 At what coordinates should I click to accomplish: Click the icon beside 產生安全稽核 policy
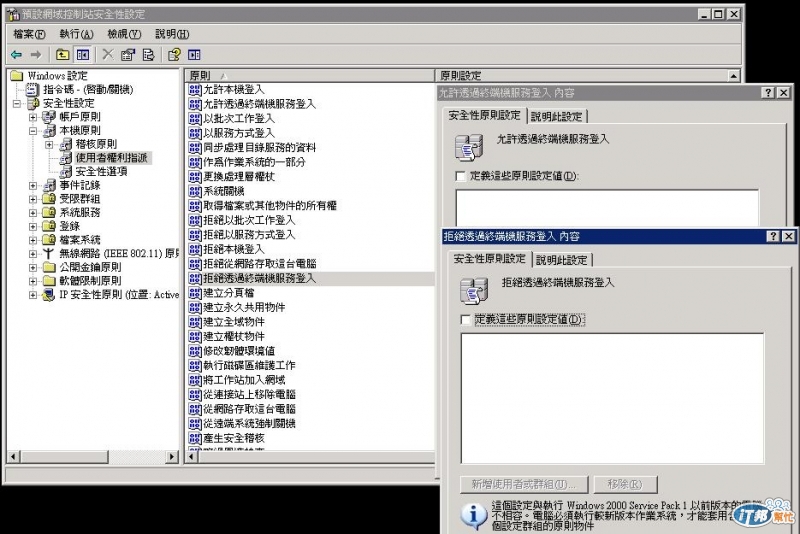(x=194, y=438)
